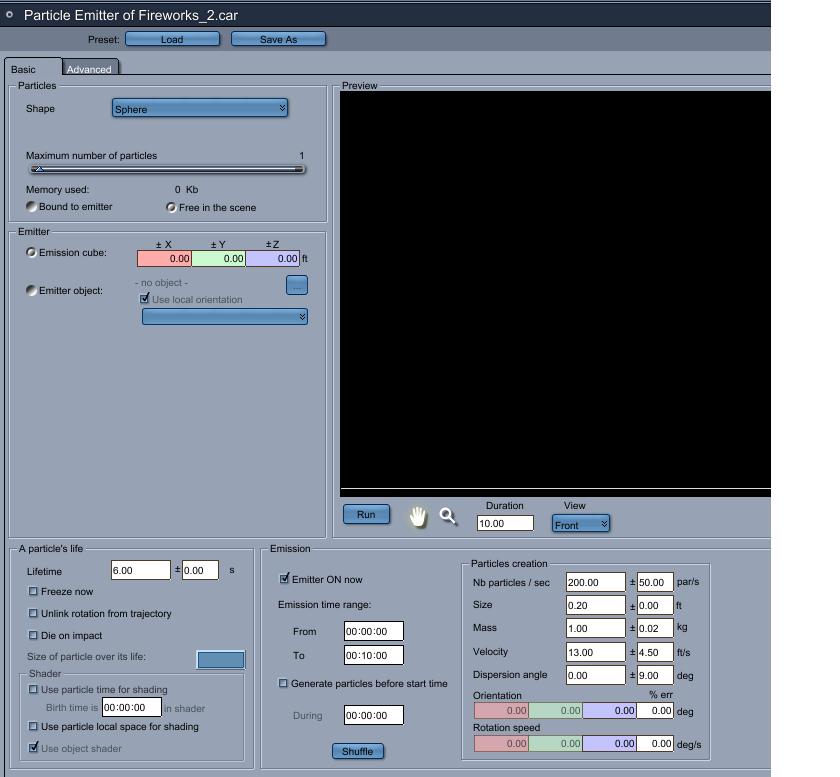Click Nb particles / sec field 200.00

pos(596,582)
